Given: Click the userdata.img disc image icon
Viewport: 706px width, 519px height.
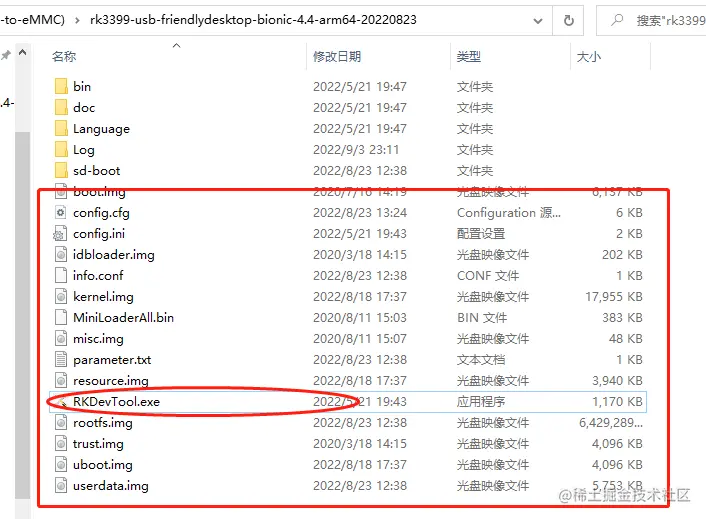Looking at the screenshot, I should click(61, 486).
